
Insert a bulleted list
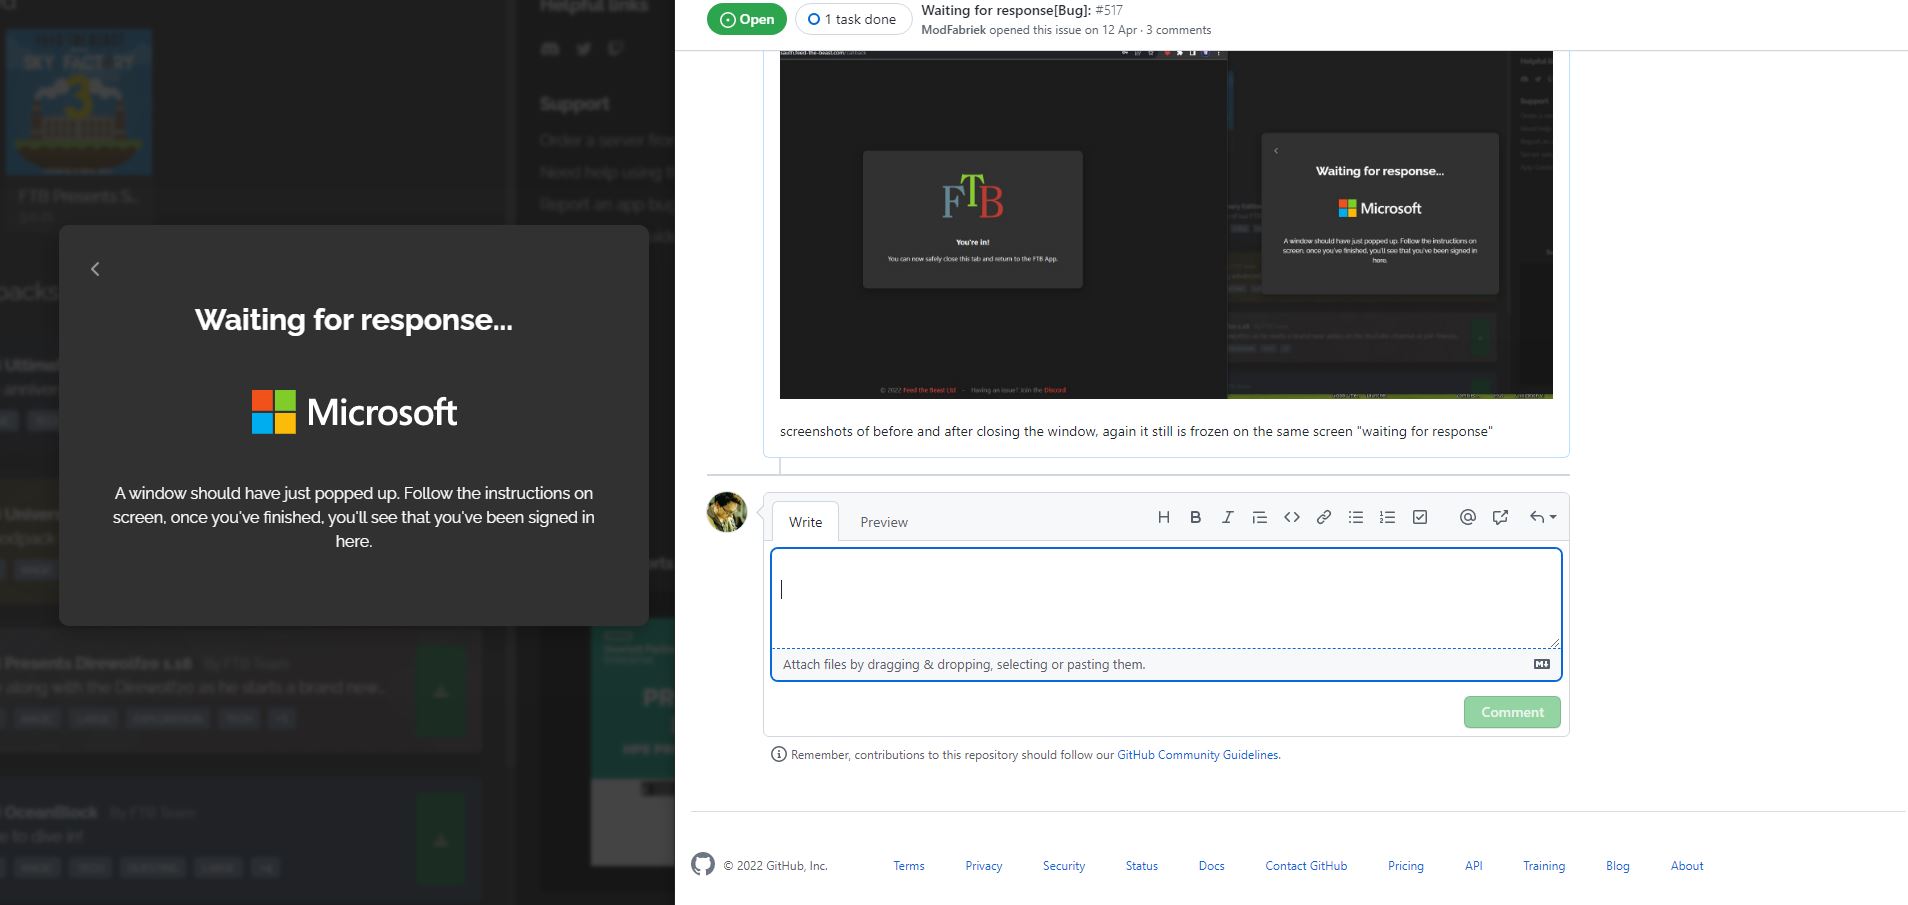1355,517
